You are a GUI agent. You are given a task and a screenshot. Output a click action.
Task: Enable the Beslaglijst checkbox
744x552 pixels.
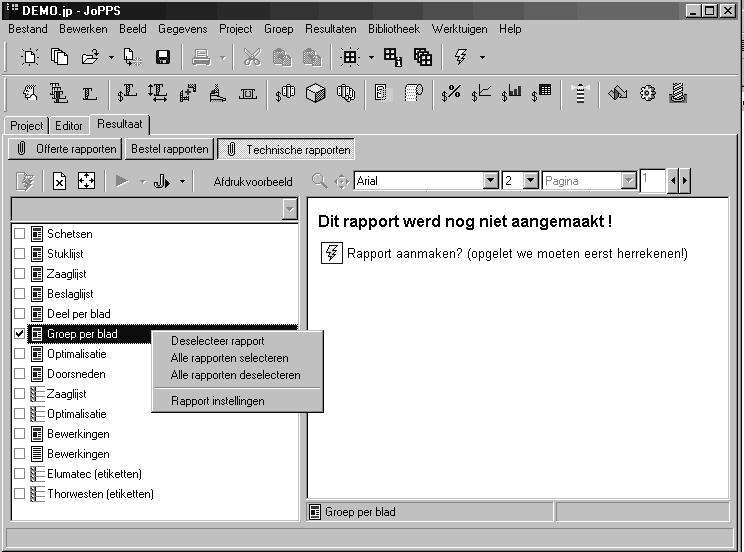coord(19,293)
